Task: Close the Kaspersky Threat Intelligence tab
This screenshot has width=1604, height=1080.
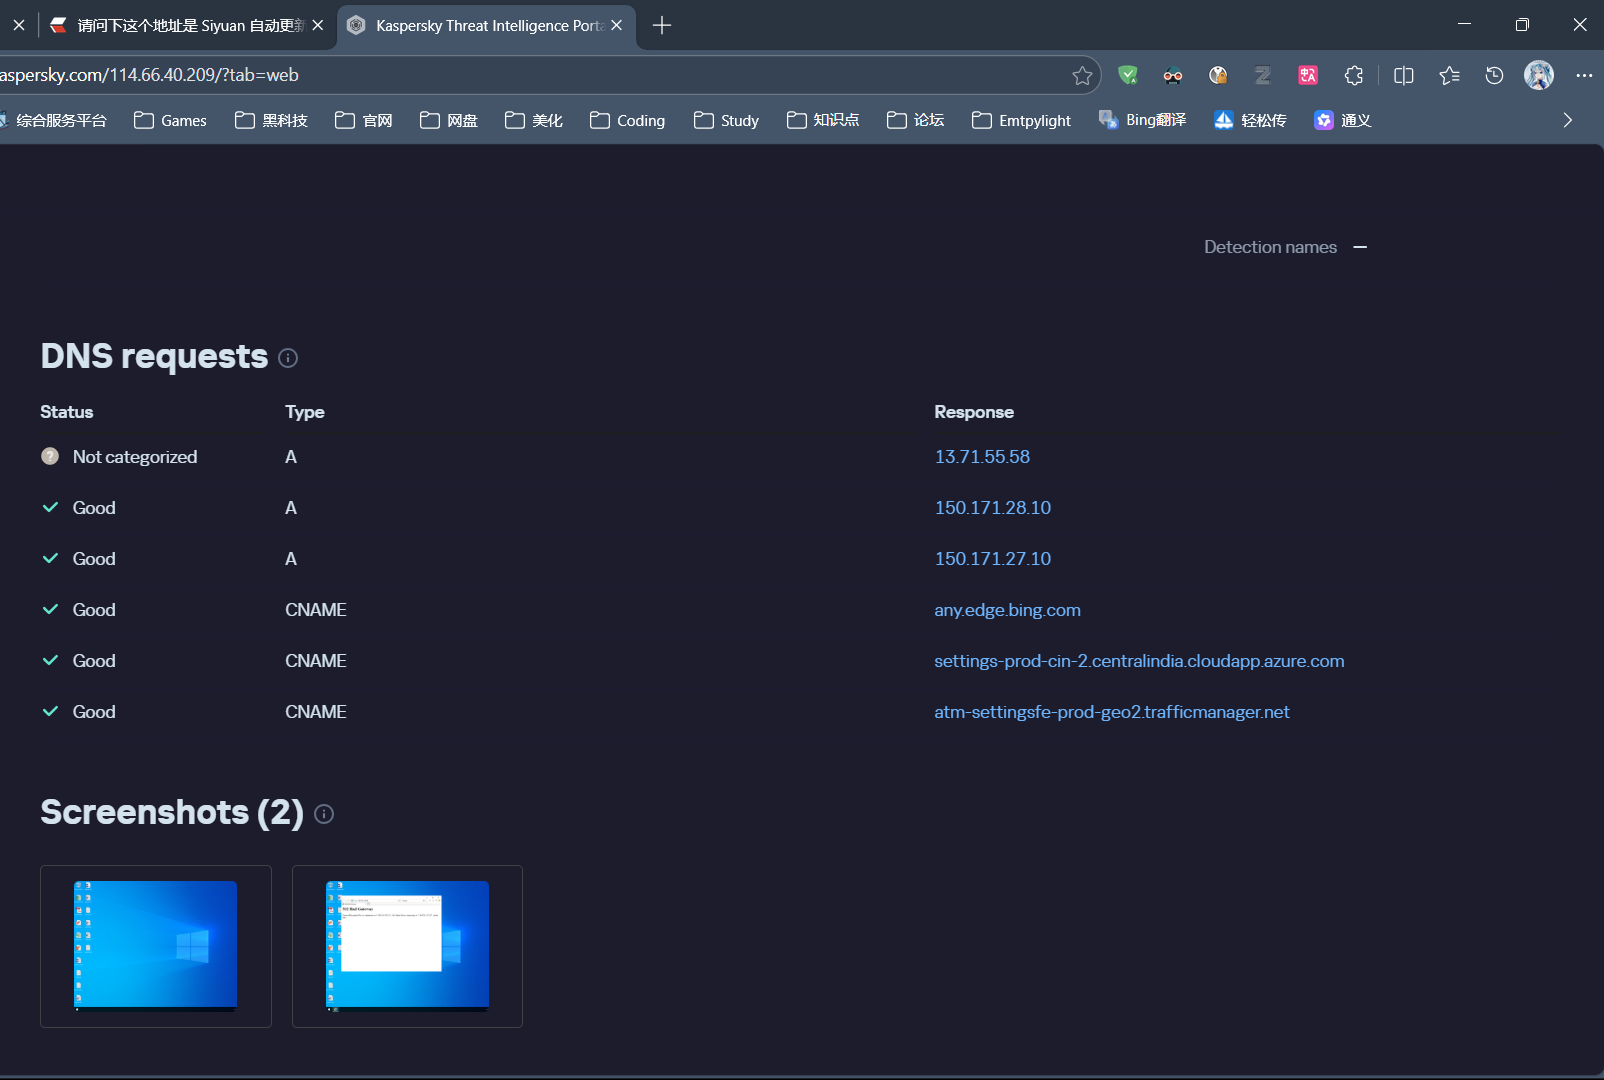Action: (617, 25)
